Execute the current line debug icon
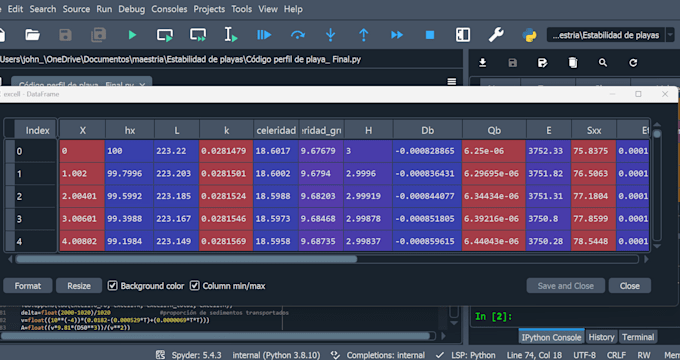 point(298,35)
